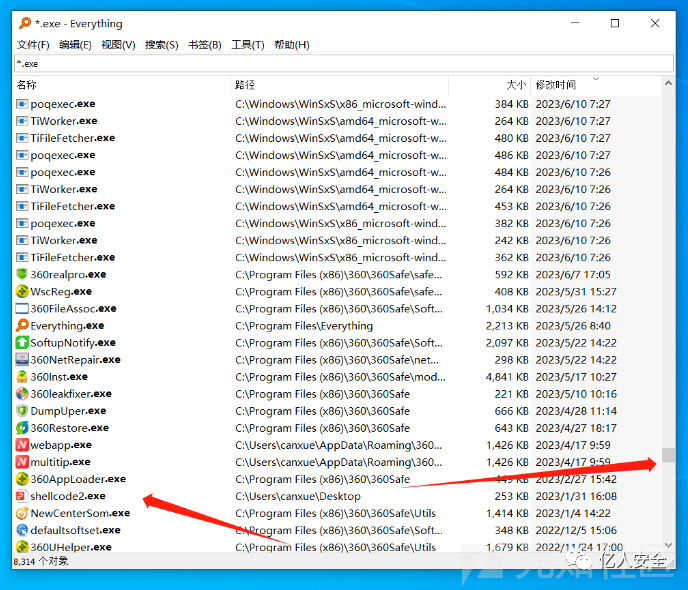The height and width of the screenshot is (590, 688).
Task: Focus the *.exe search input field
Action: (344, 64)
